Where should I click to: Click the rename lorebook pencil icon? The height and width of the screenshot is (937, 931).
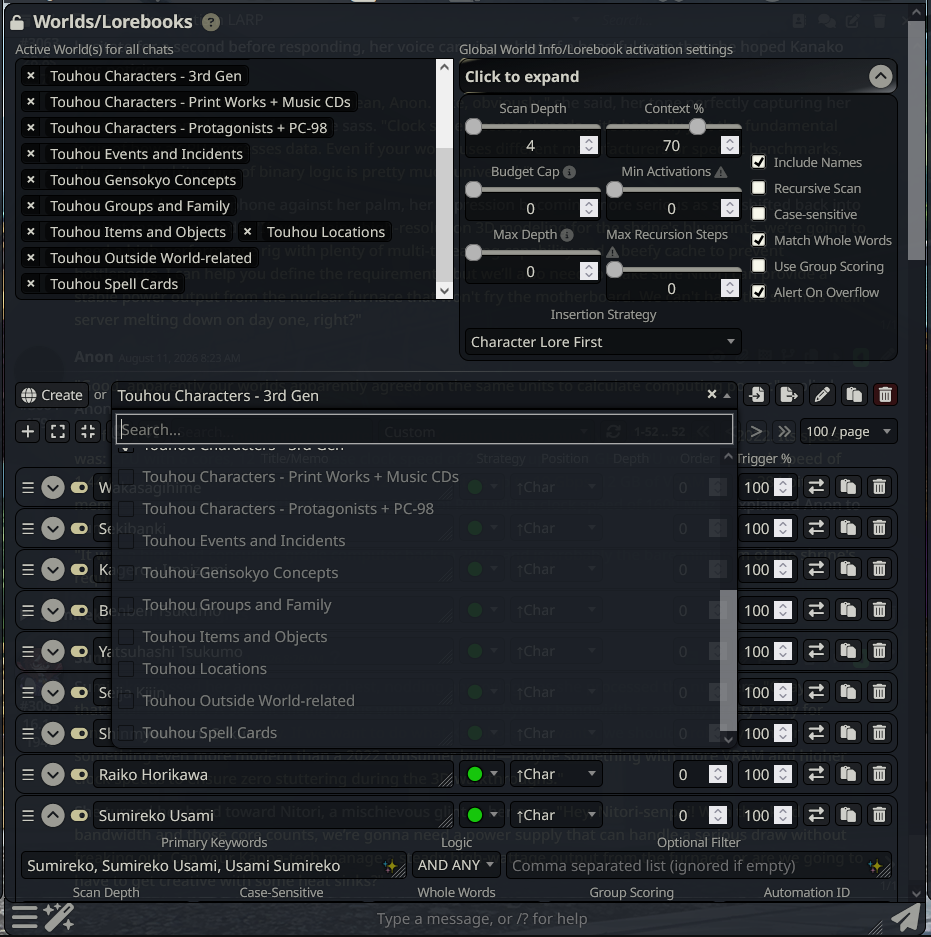click(x=822, y=395)
